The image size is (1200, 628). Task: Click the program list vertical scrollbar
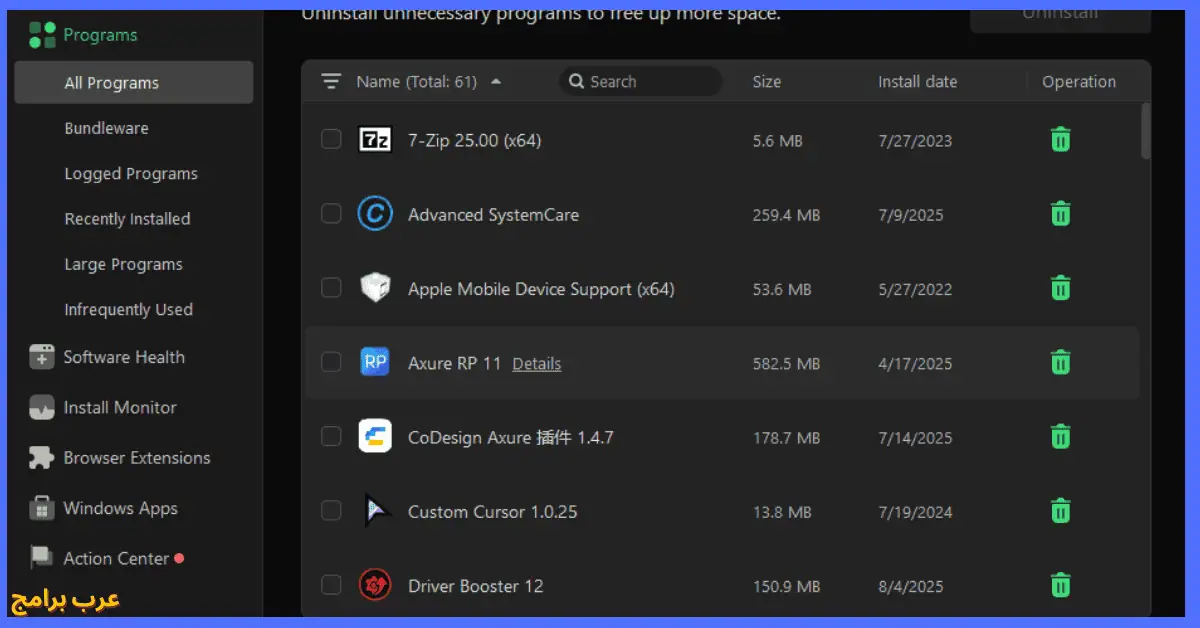click(1146, 130)
